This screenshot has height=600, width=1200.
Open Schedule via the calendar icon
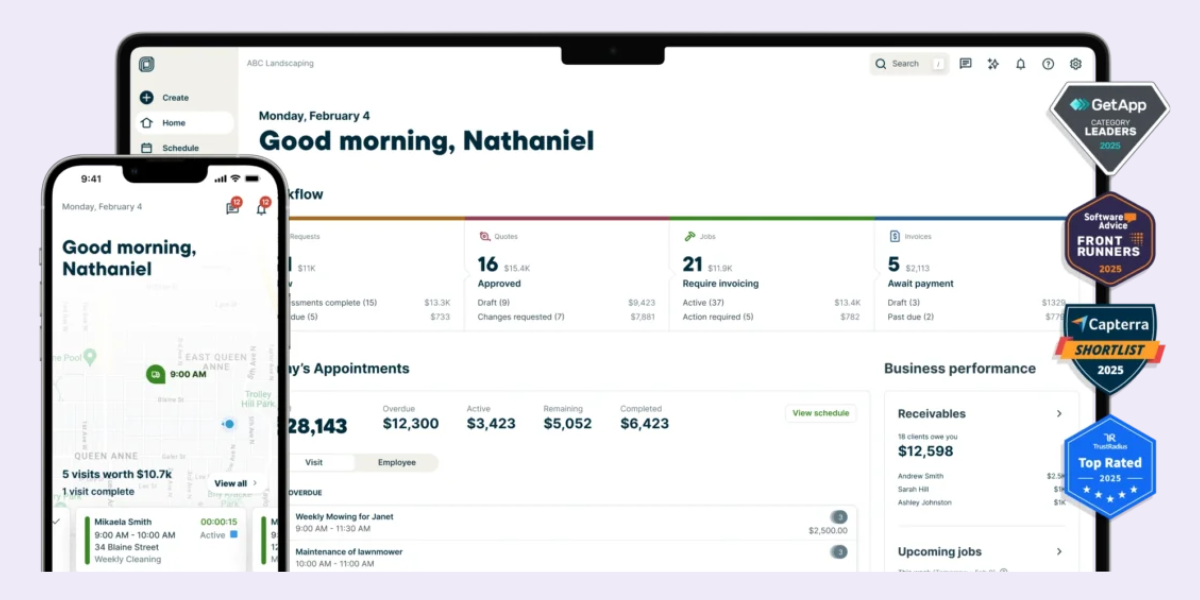[x=148, y=147]
